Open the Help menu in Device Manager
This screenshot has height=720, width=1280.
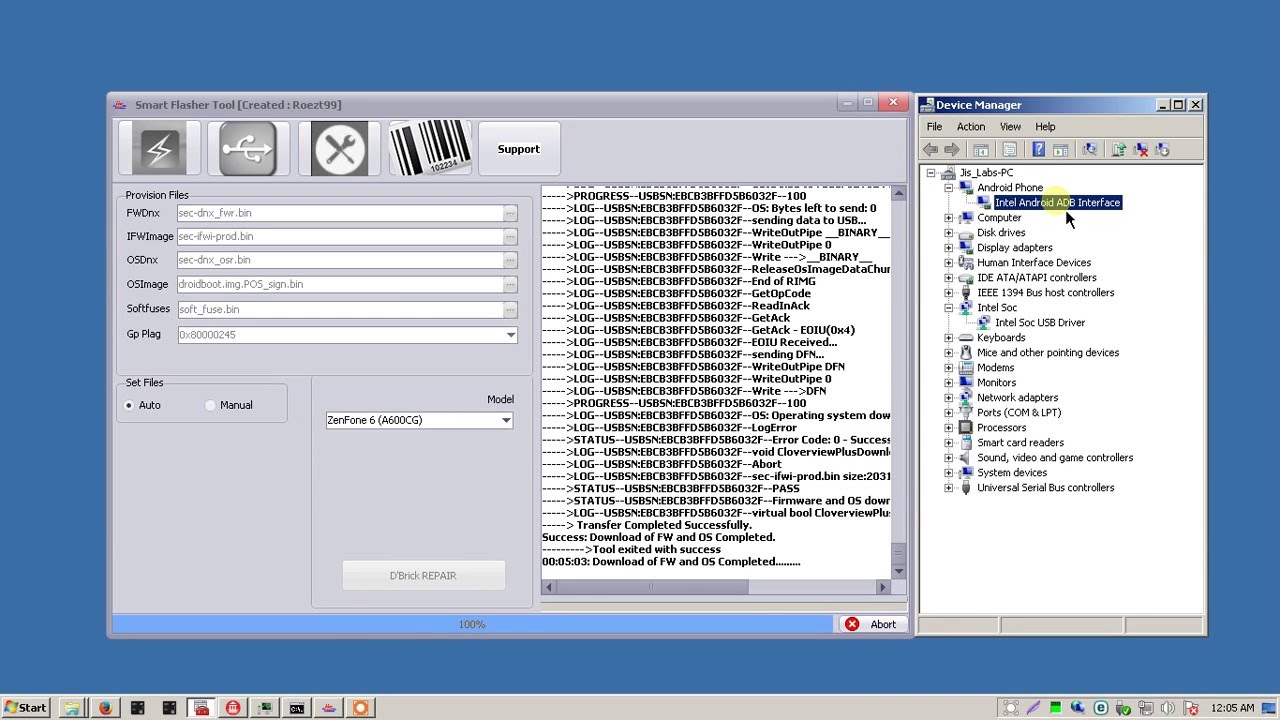tap(1045, 127)
